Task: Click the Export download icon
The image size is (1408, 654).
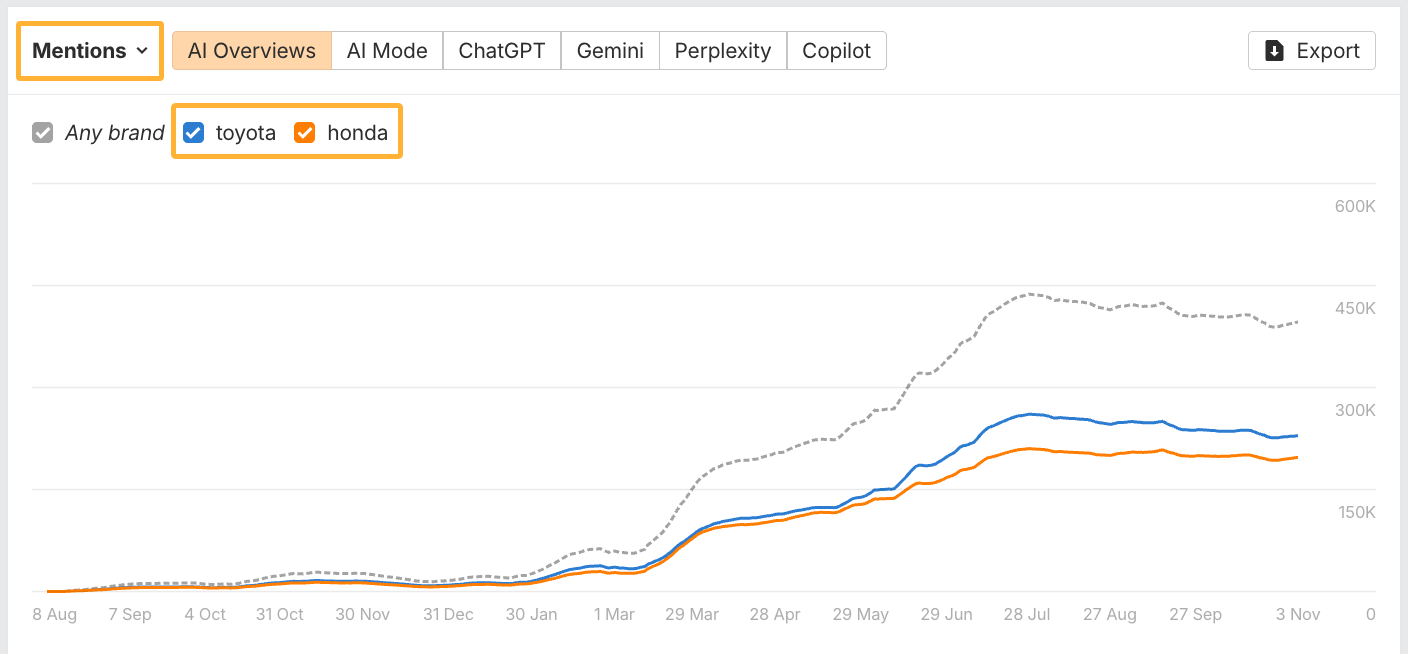Action: [1274, 50]
